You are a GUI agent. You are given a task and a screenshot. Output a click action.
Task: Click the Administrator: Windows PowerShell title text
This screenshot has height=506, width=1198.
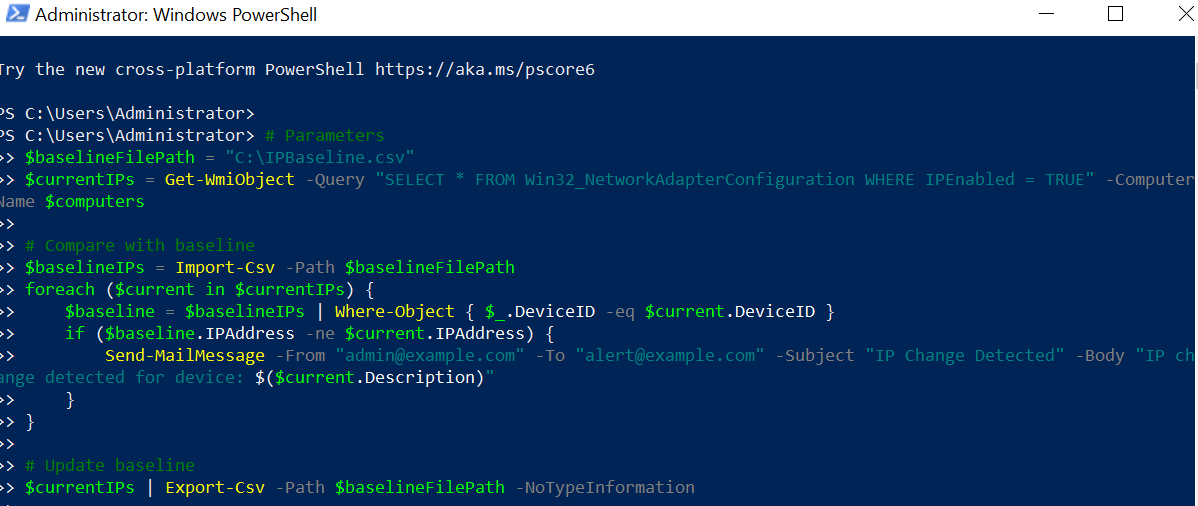point(176,15)
